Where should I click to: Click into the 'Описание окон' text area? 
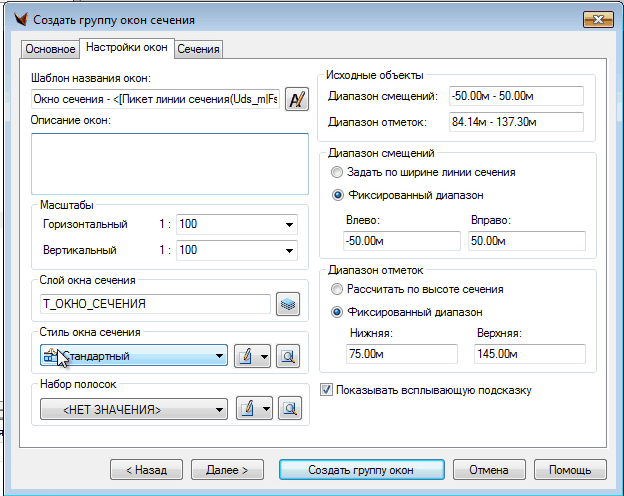pyautogui.click(x=169, y=163)
